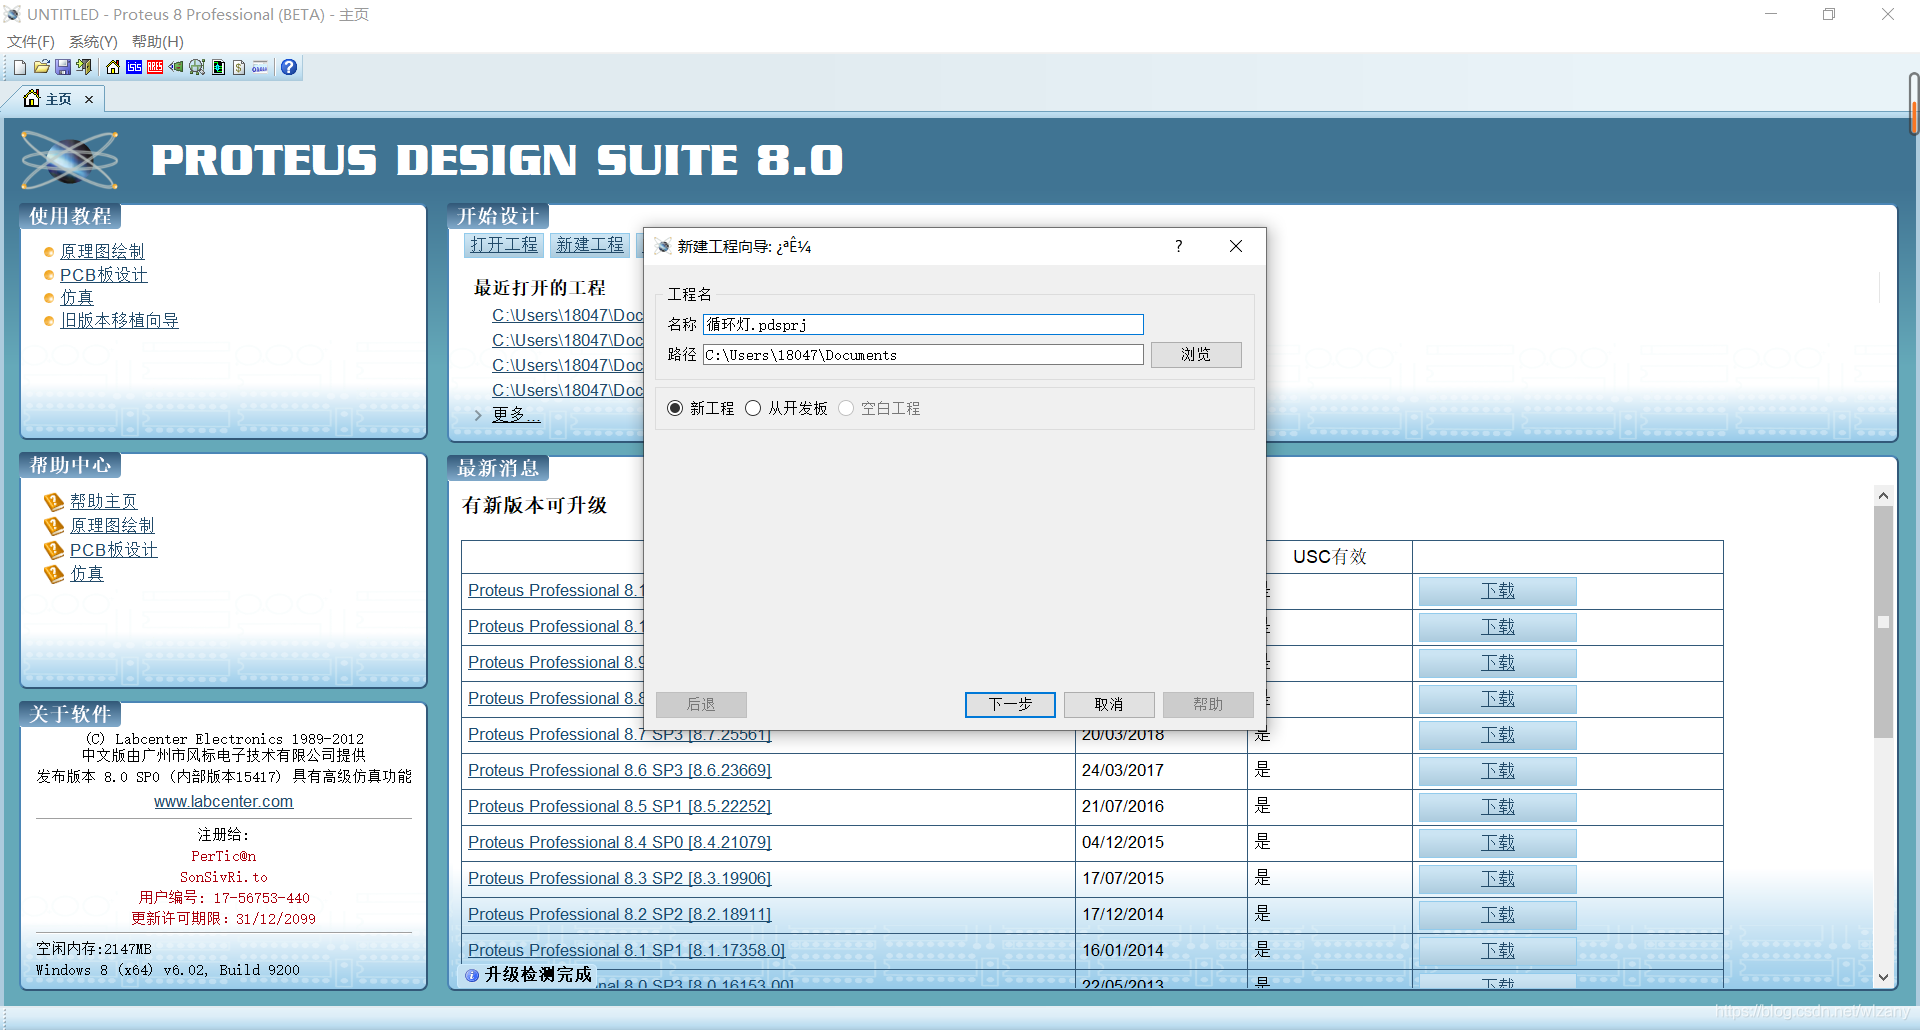Open the ARES PCB layout icon
Image resolution: width=1920 pixels, height=1030 pixels.
[155, 67]
